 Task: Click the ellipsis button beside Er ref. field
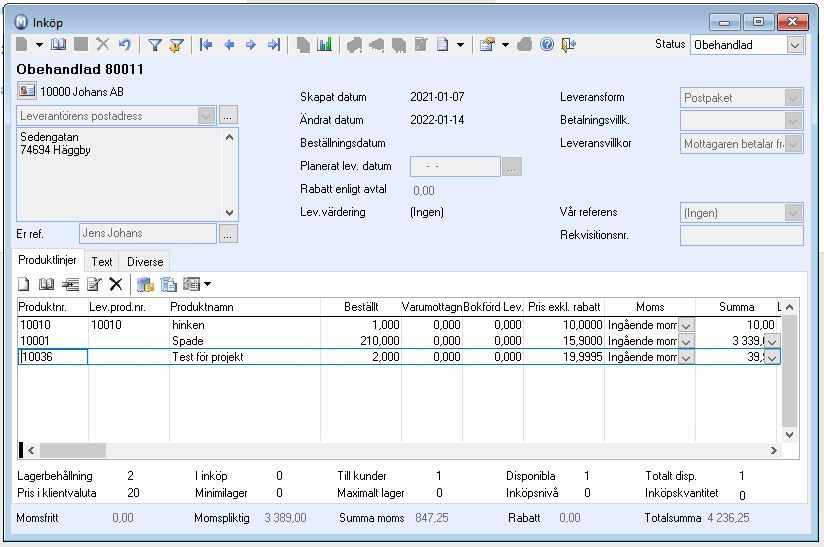point(228,234)
